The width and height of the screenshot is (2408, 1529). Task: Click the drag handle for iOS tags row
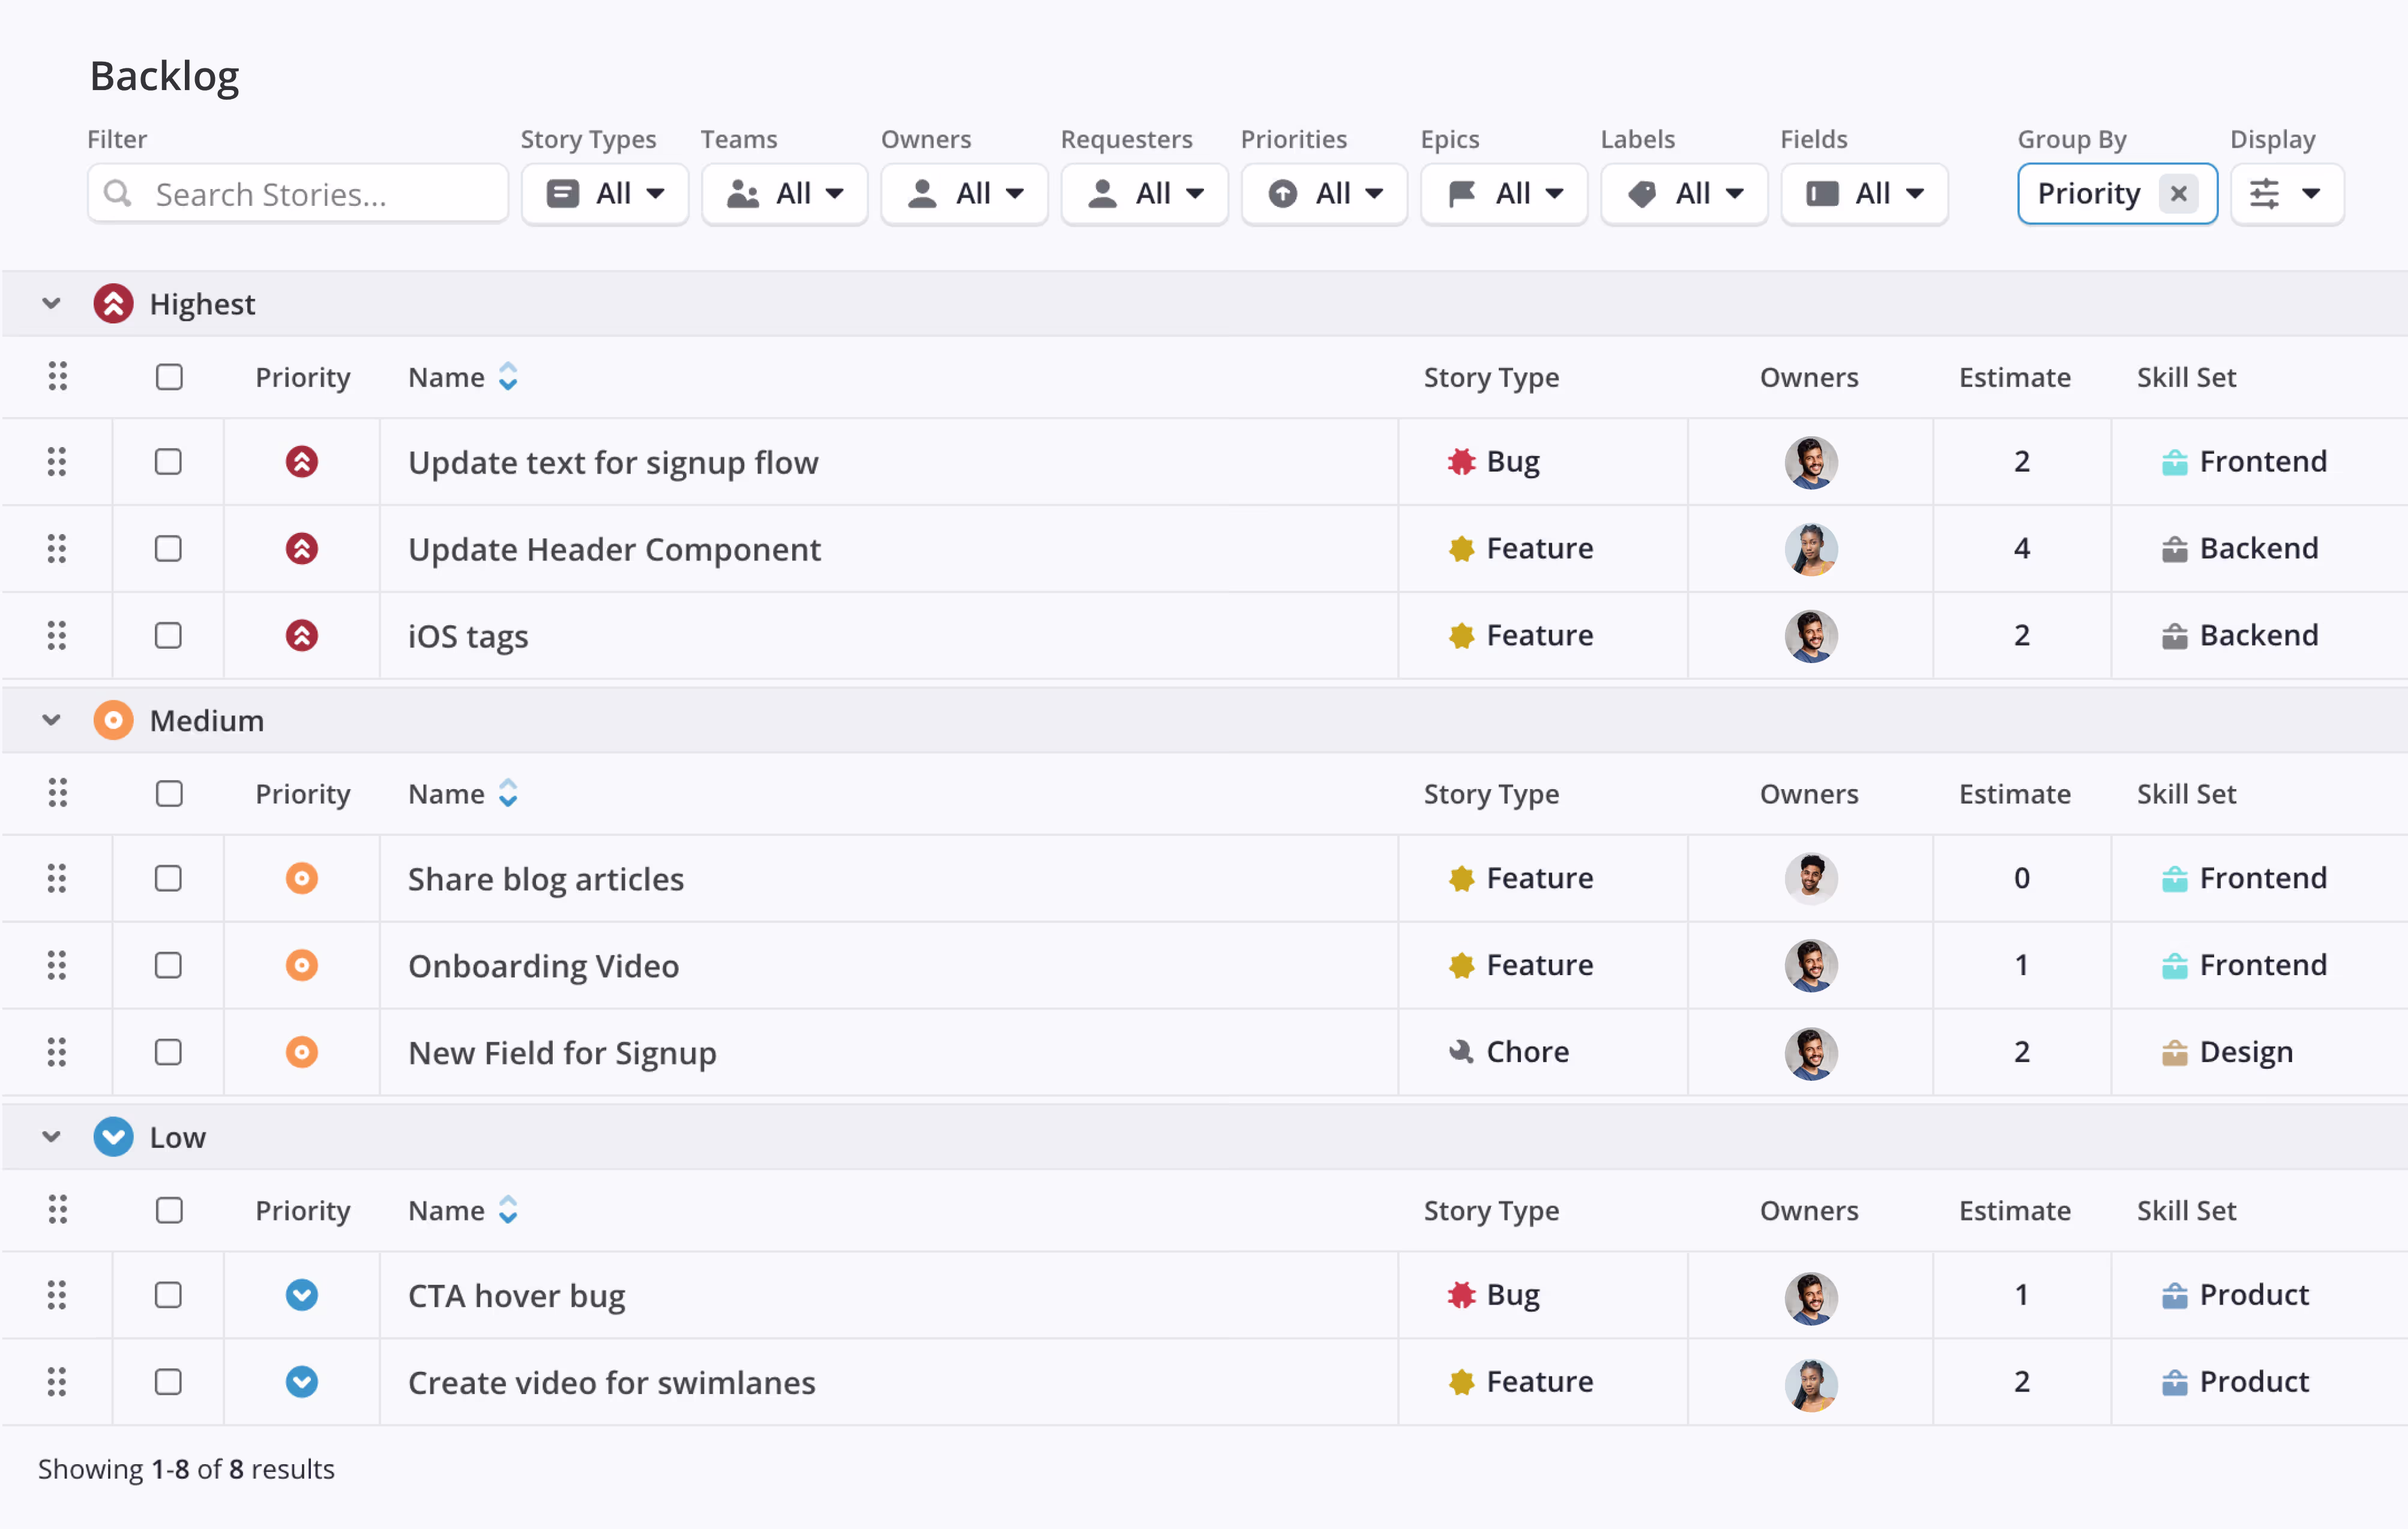point(57,636)
